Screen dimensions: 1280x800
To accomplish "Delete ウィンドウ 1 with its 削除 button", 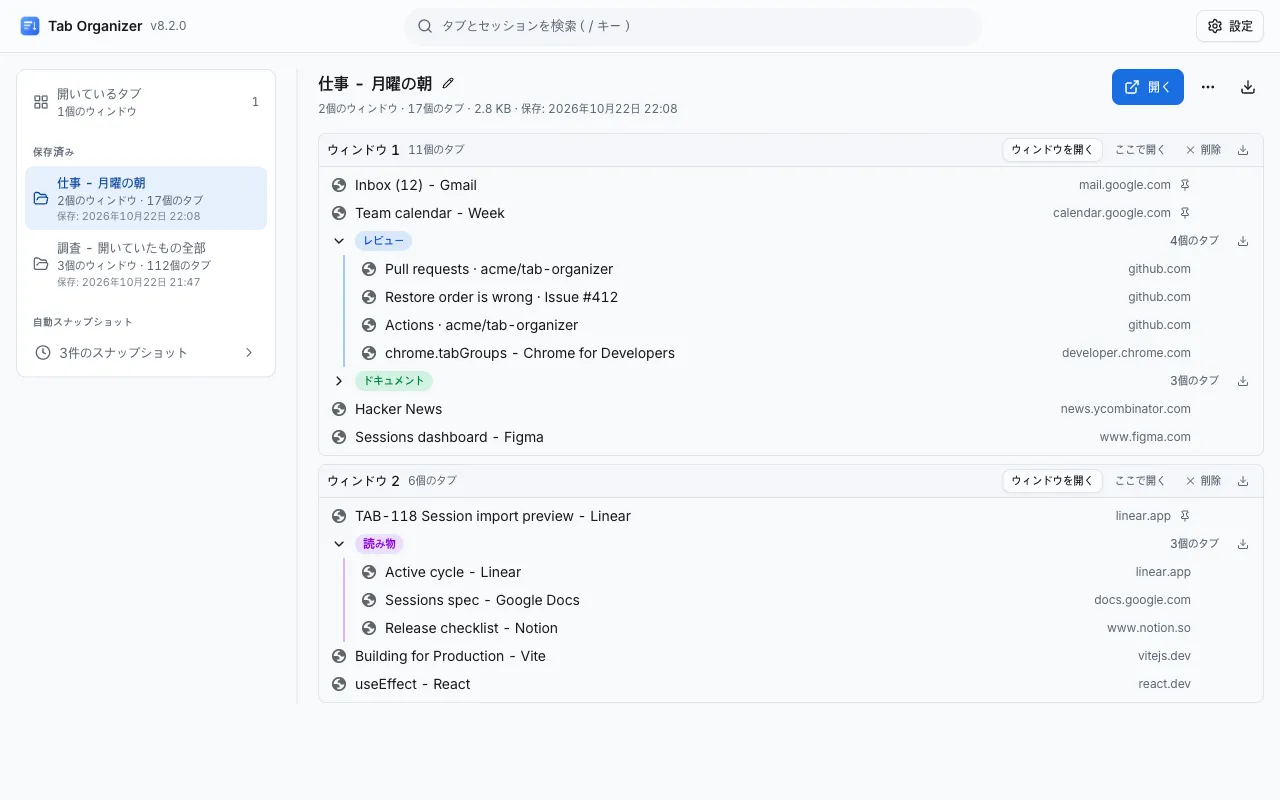I will pos(1203,150).
